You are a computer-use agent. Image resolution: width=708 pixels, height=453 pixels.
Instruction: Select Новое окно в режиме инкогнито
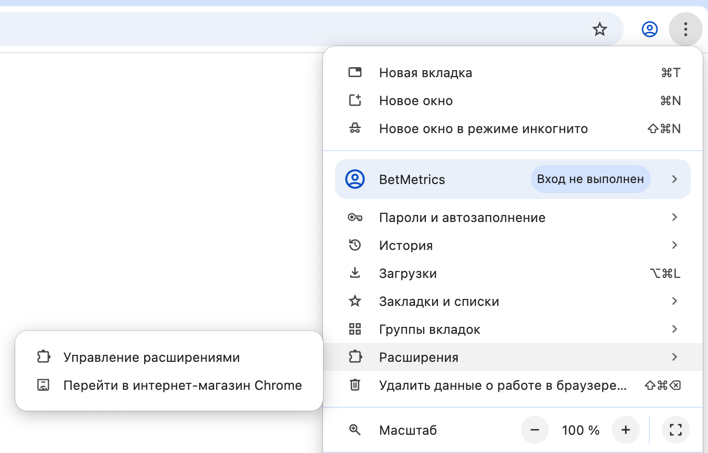click(x=513, y=128)
